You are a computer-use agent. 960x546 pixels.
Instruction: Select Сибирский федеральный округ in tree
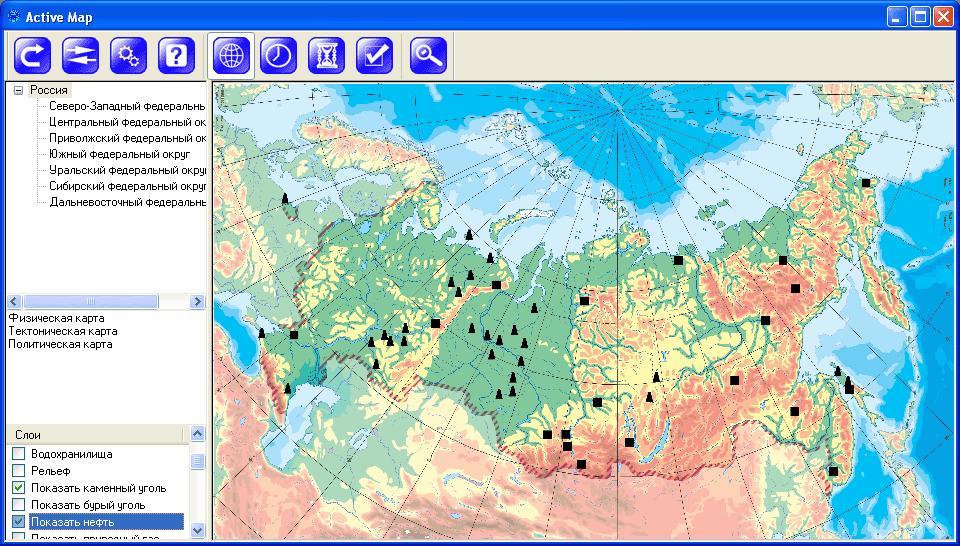click(126, 186)
